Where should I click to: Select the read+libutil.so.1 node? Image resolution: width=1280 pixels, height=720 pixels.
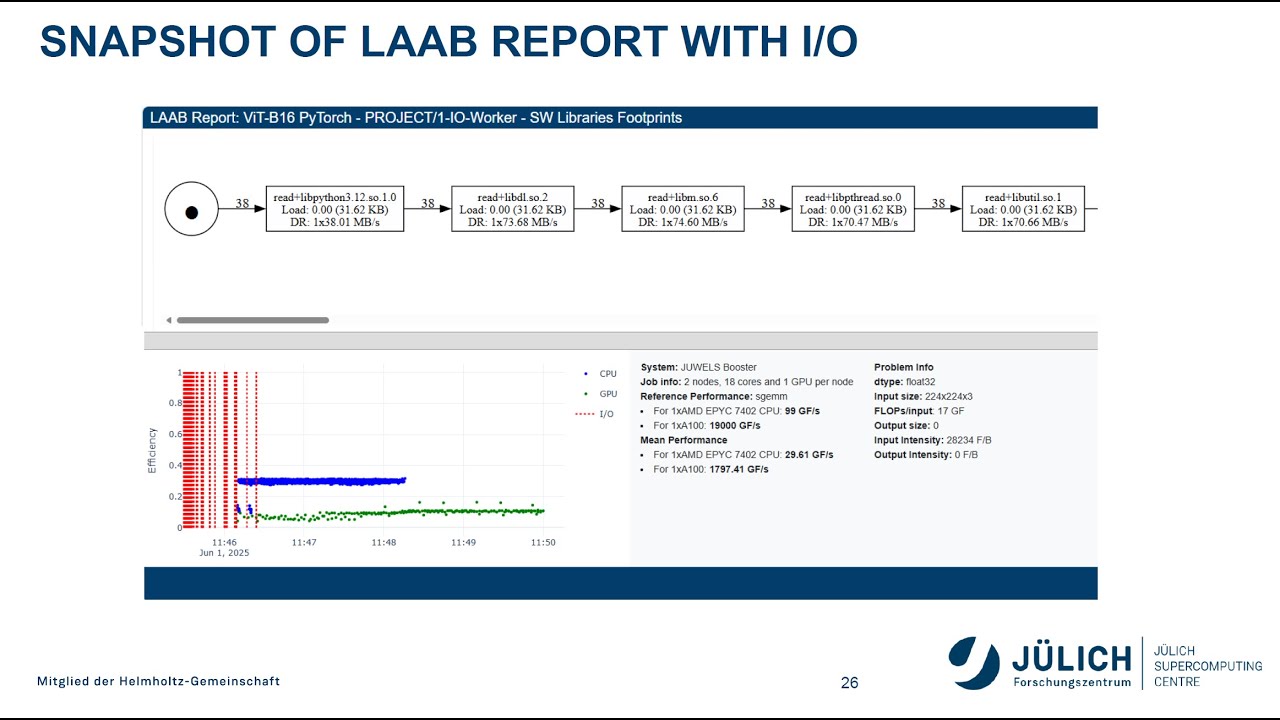pyautogui.click(x=1023, y=209)
